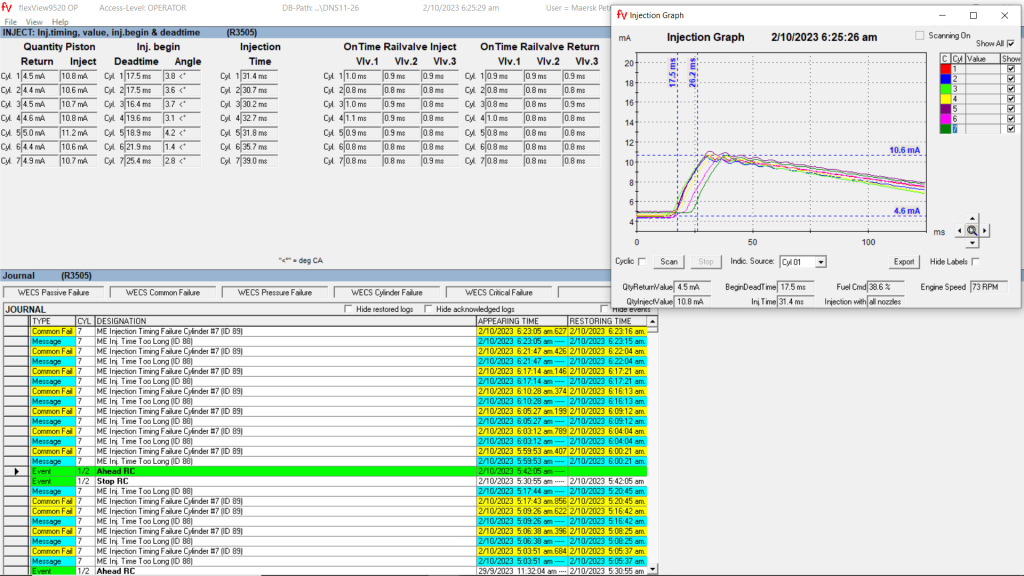Open the File menu
Image resolution: width=1024 pixels, height=576 pixels.
10,21
